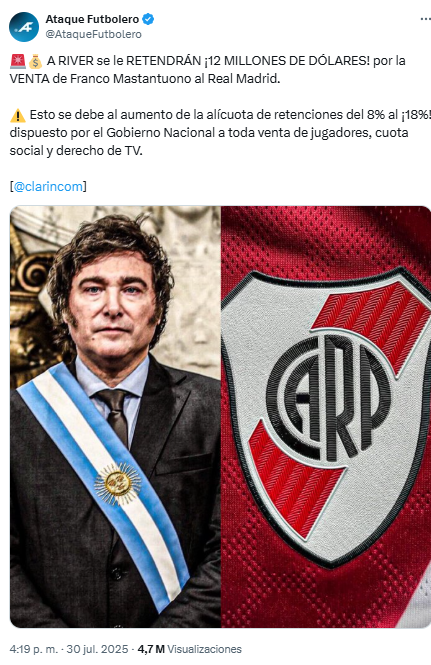Open the River Plate crest image

[326, 416]
